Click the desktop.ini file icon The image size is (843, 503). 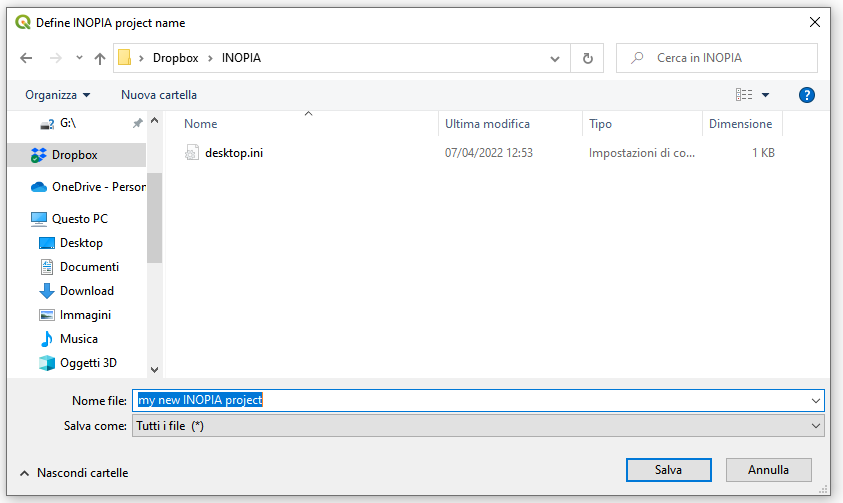pos(191,153)
